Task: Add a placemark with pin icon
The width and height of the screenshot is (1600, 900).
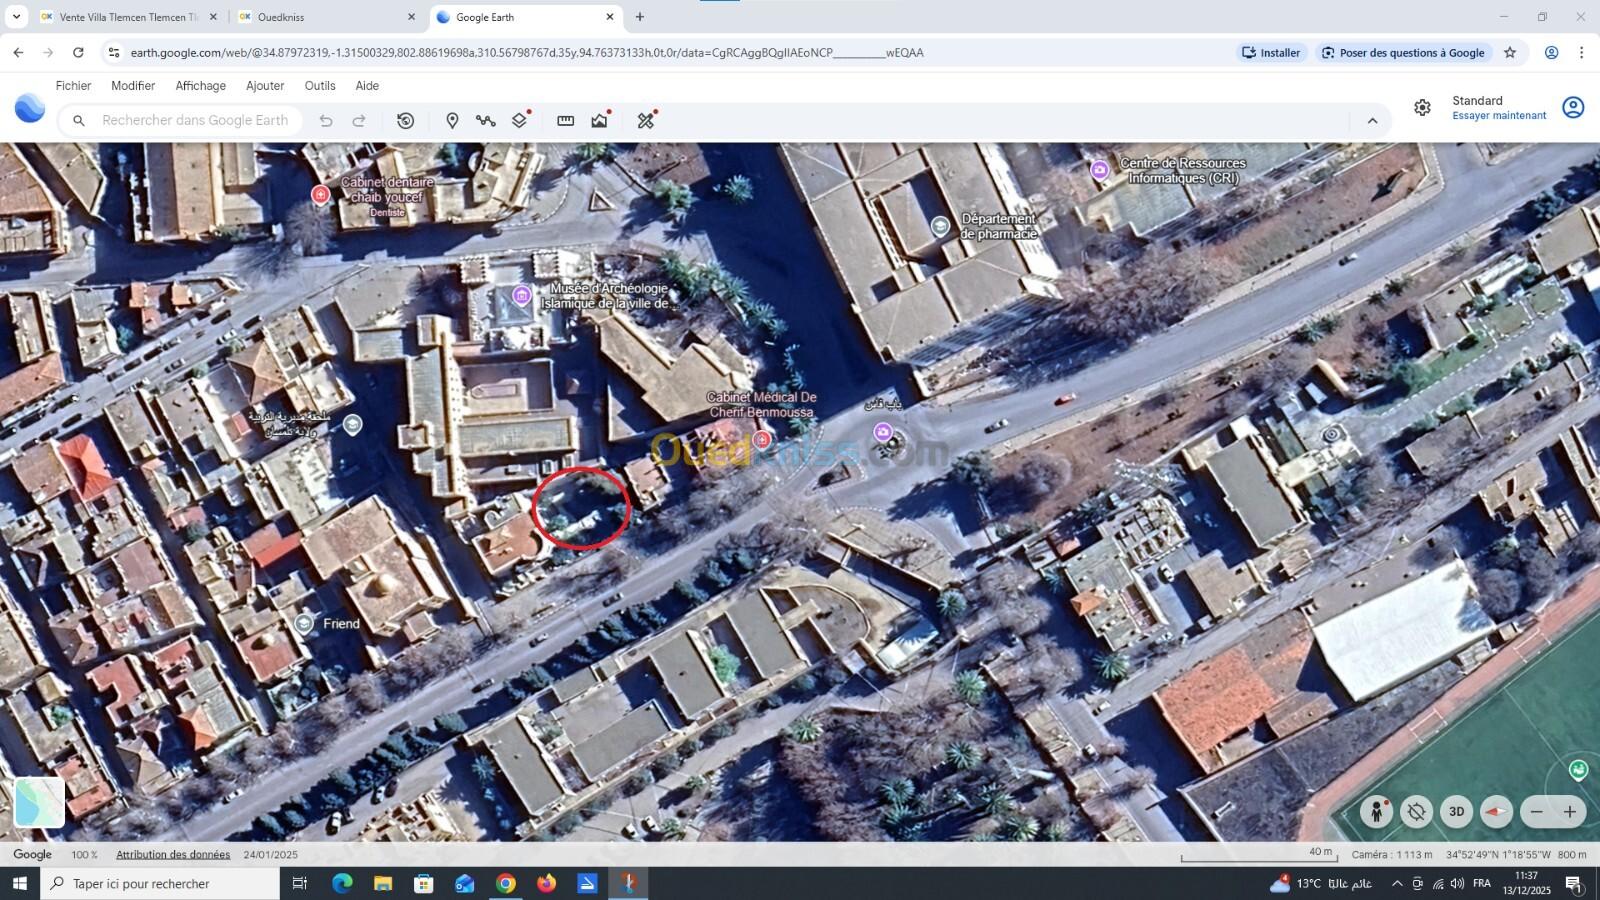Action: pyautogui.click(x=452, y=121)
